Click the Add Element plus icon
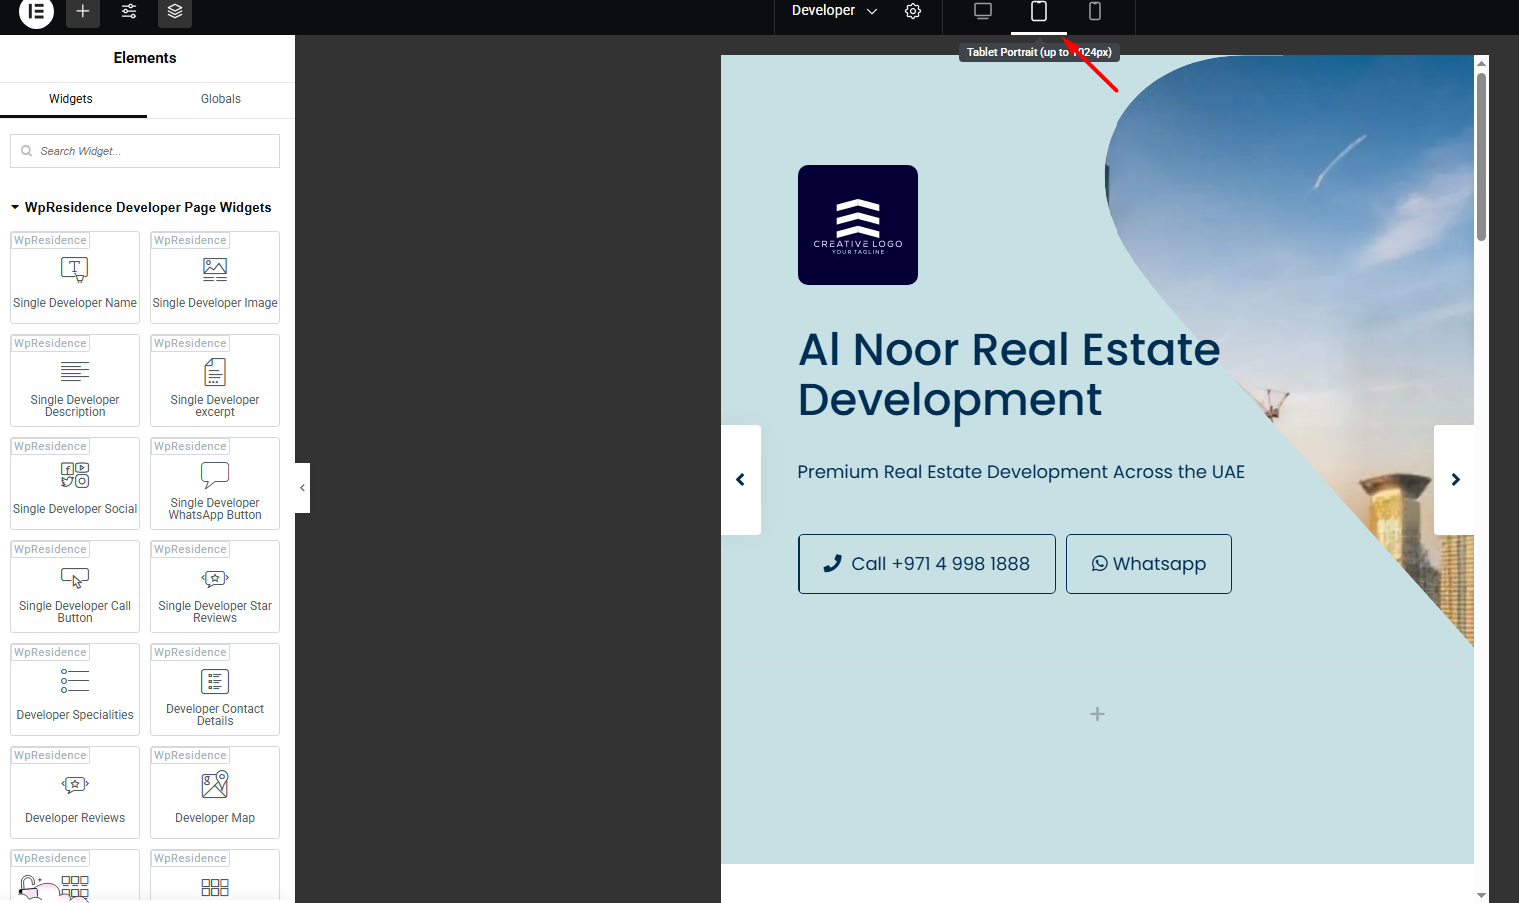This screenshot has height=903, width=1519. click(x=83, y=12)
